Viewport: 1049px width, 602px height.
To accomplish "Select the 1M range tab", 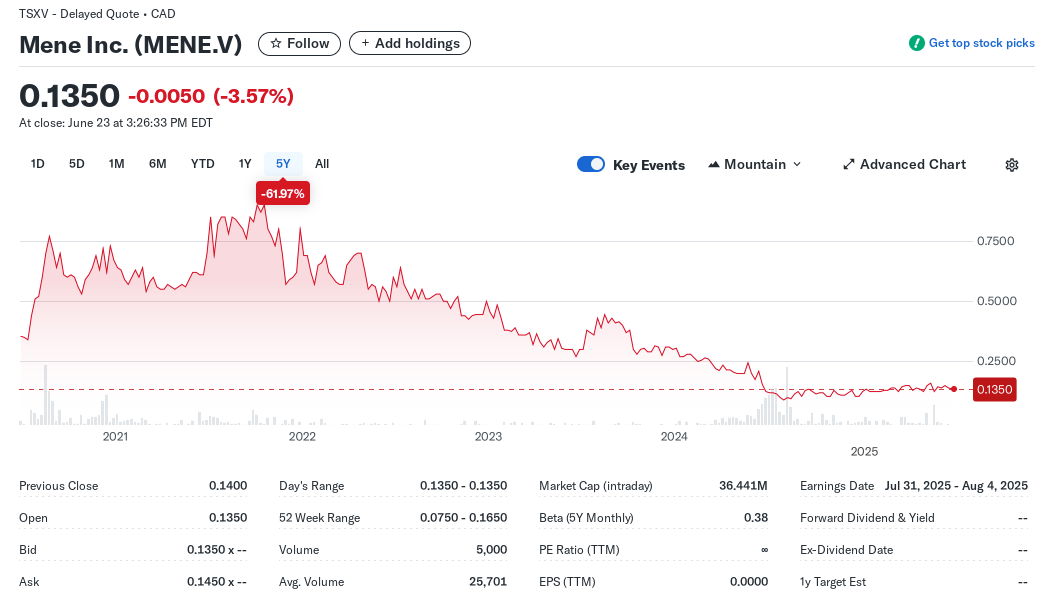I will coord(116,164).
